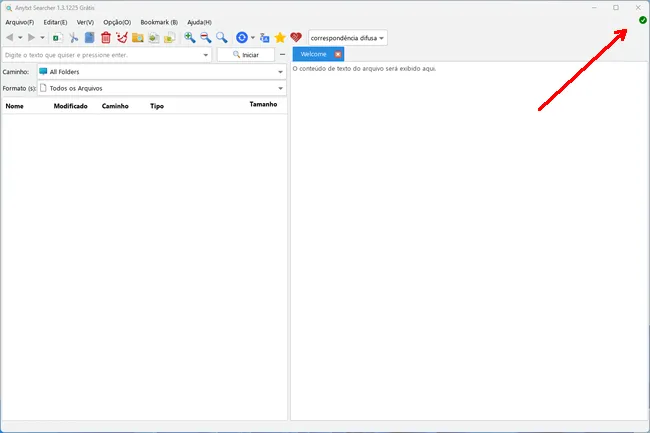The width and height of the screenshot is (650, 433).
Task: Click the minus collapse button beside Iniciar
Action: (x=282, y=54)
